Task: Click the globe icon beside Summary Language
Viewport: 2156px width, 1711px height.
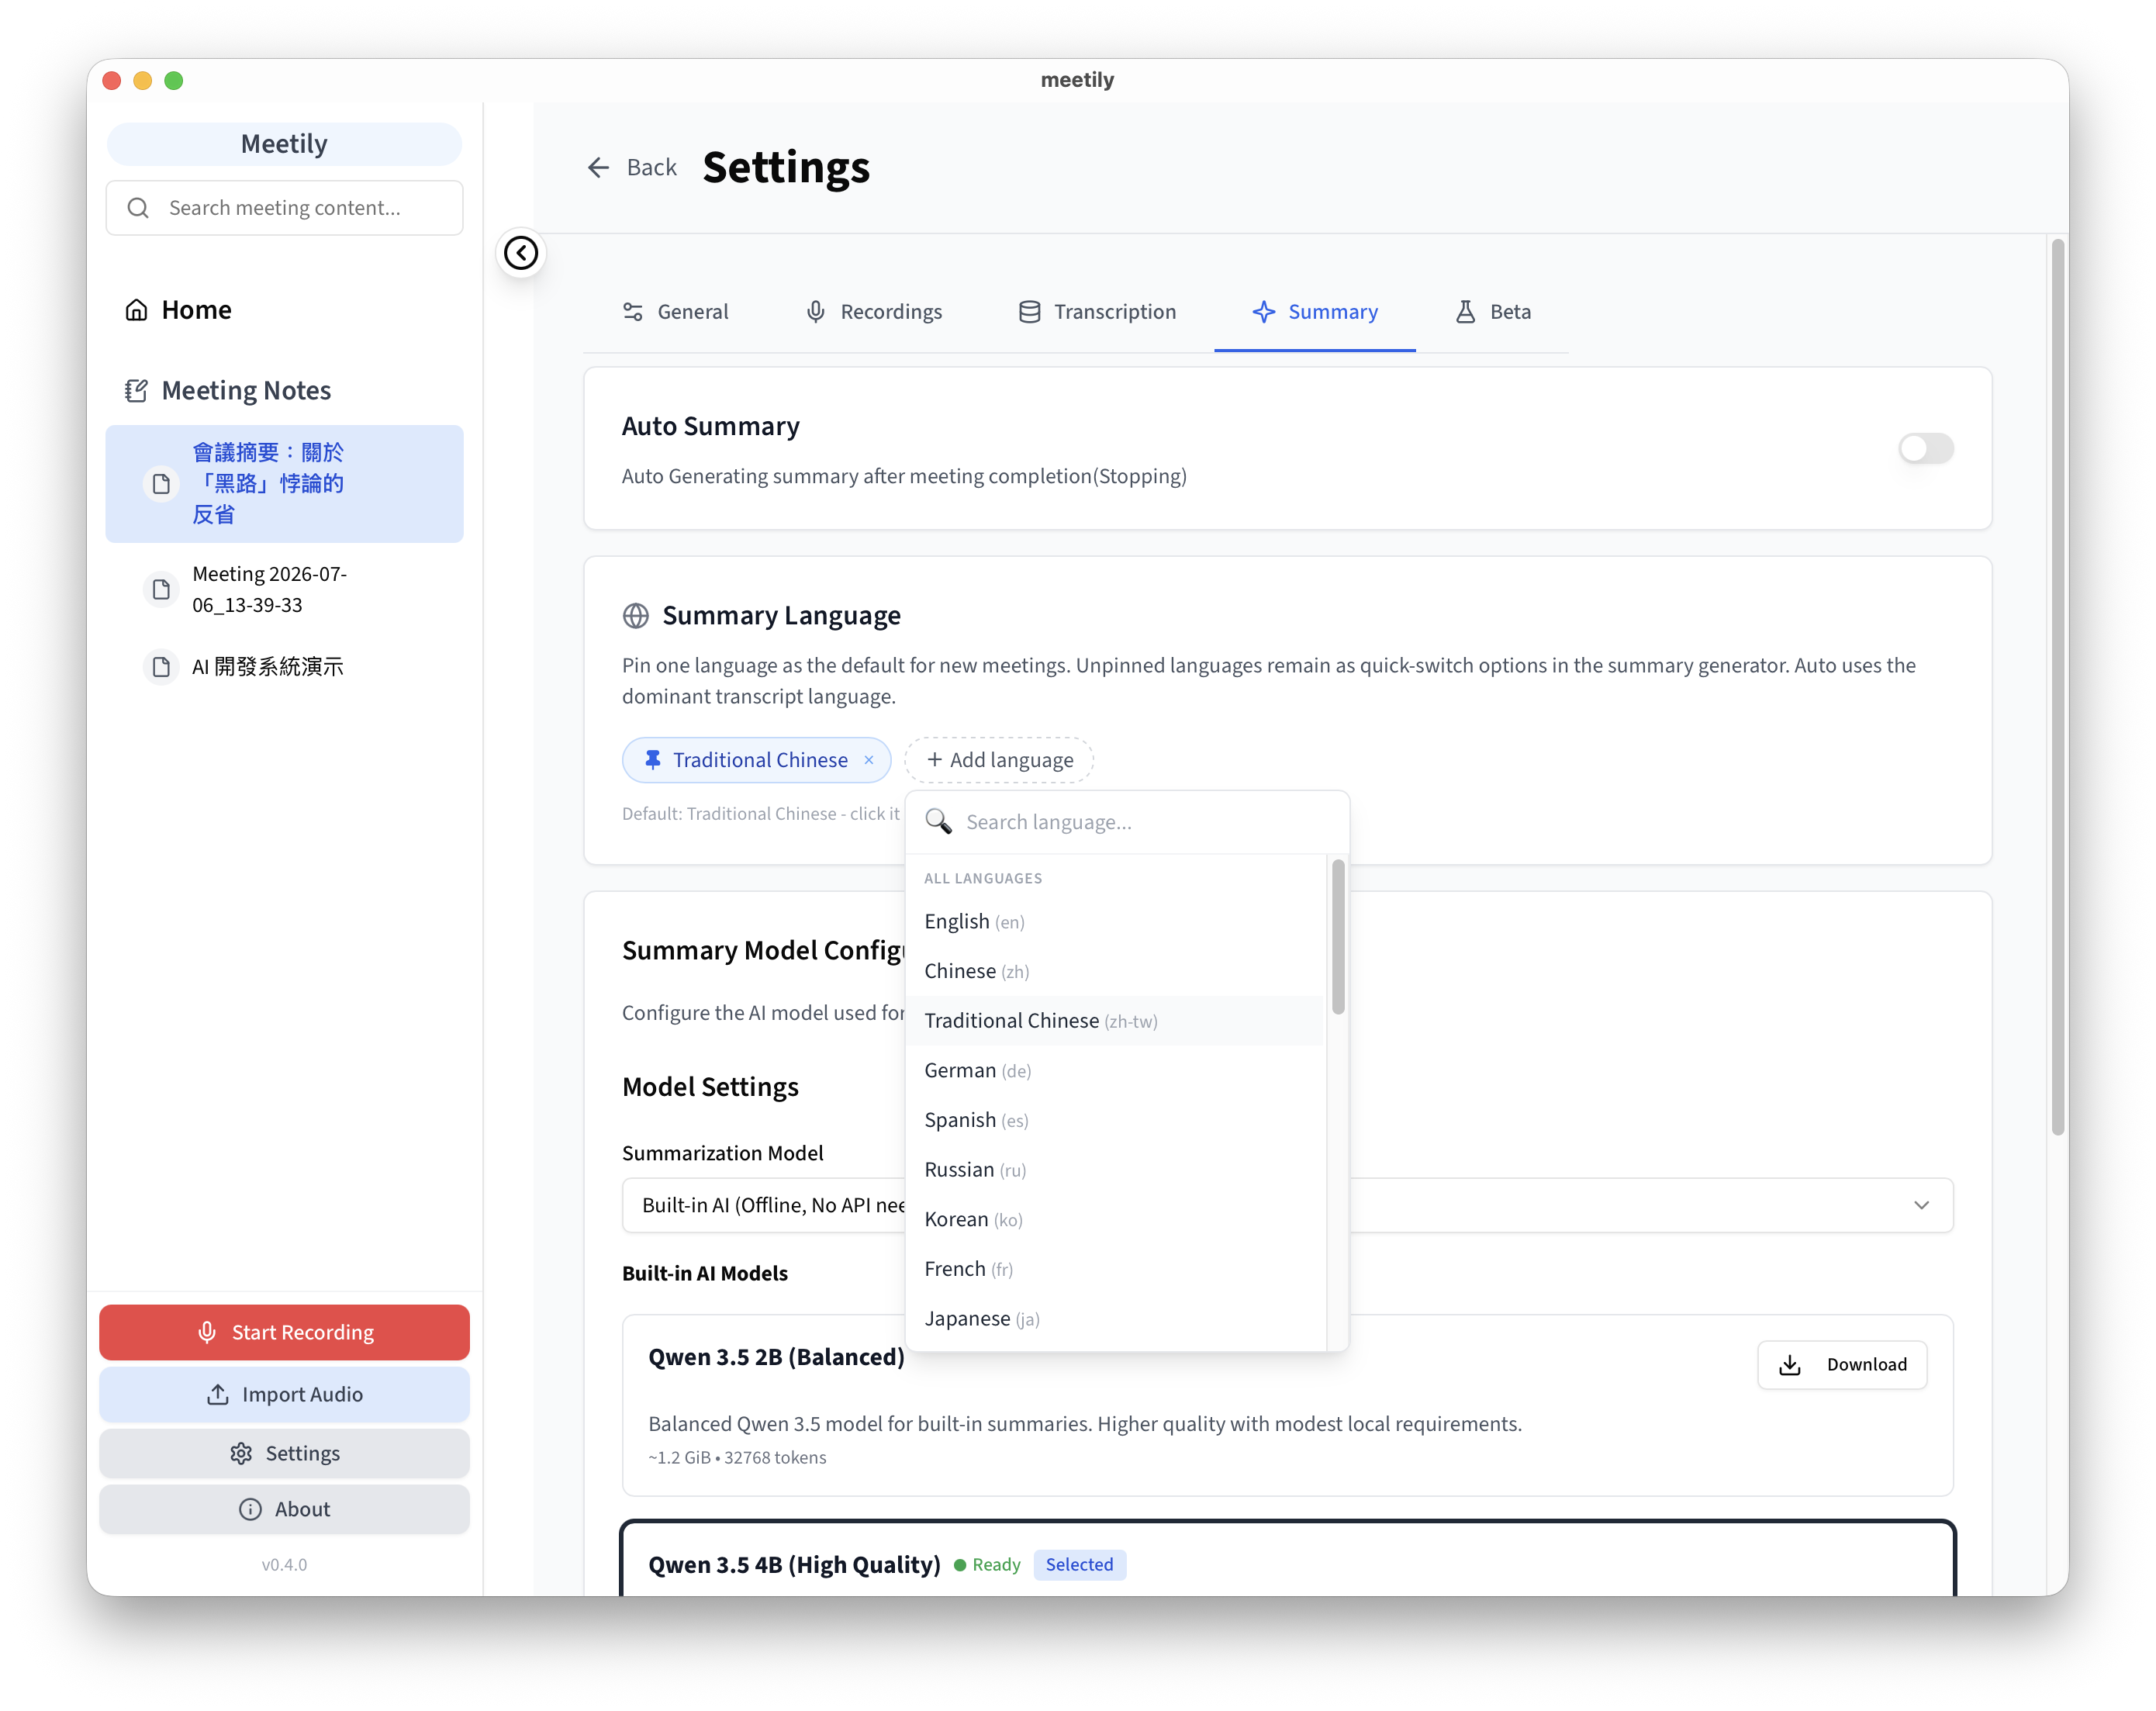Action: tap(635, 616)
